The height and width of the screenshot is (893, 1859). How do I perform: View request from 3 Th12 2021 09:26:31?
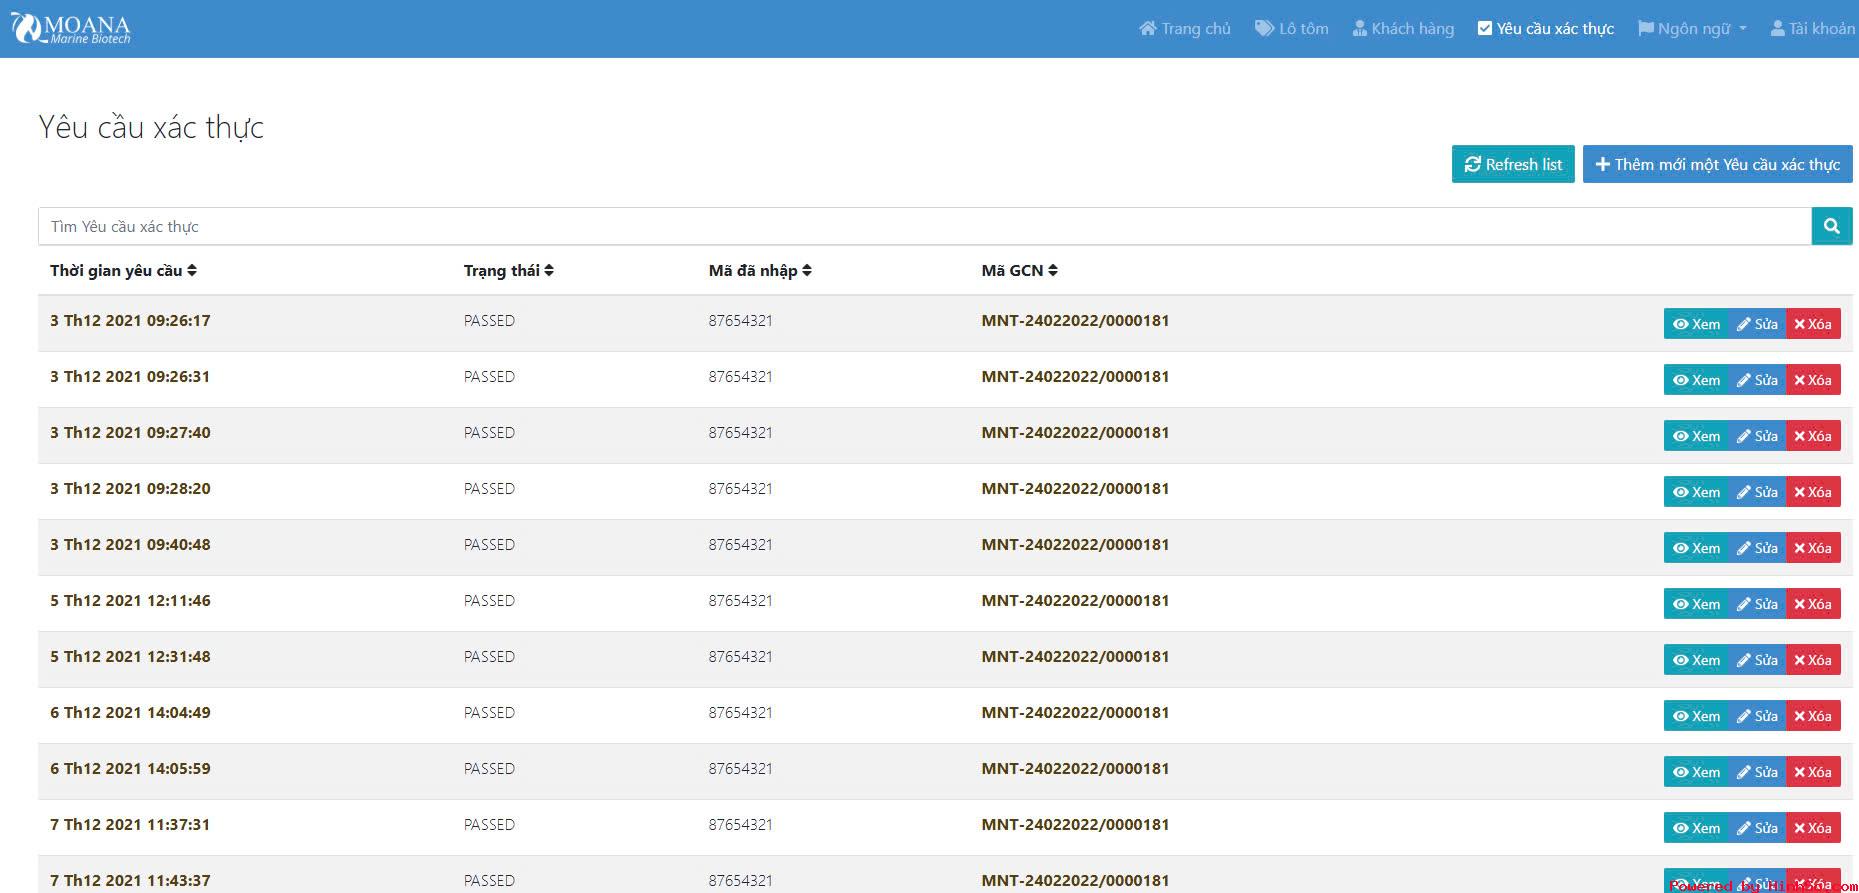pos(1696,380)
